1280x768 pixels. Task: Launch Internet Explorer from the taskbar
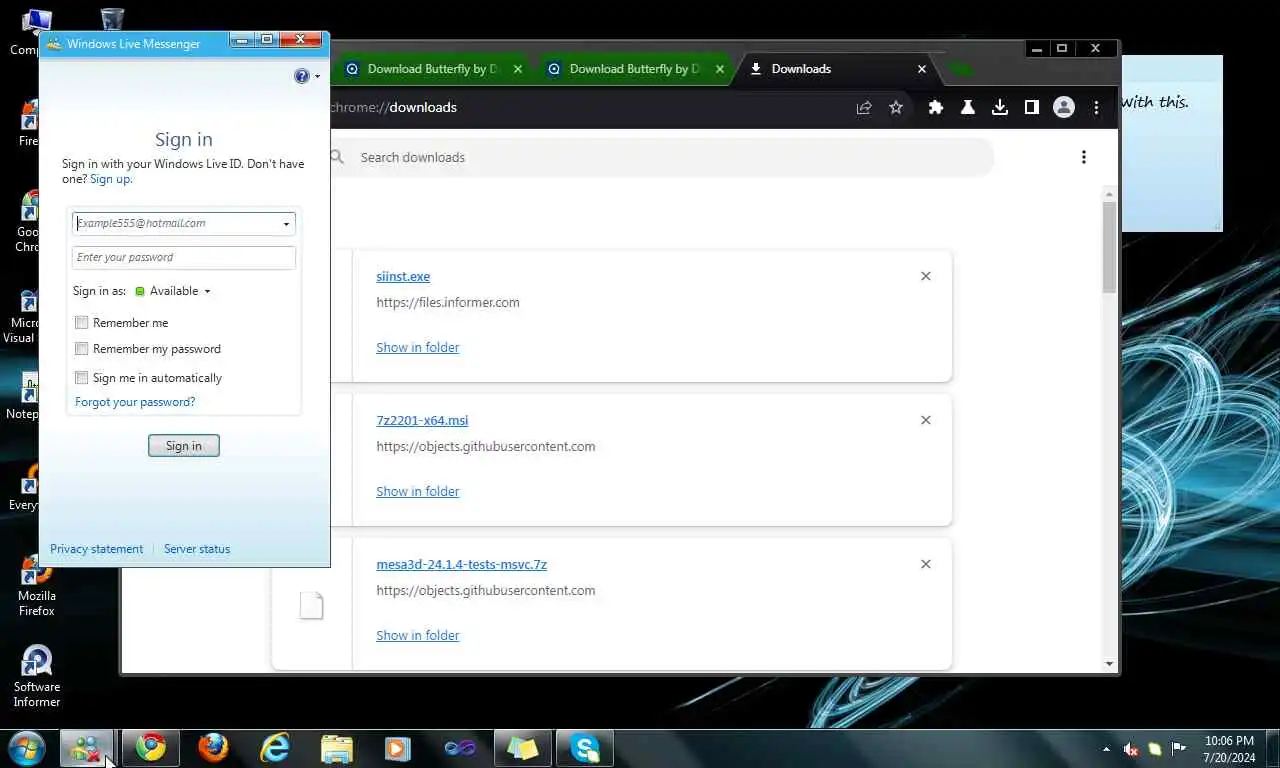pos(275,748)
